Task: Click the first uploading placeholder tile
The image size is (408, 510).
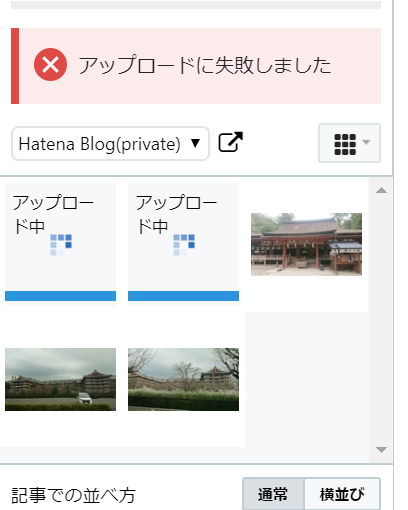Action: pyautogui.click(x=60, y=244)
